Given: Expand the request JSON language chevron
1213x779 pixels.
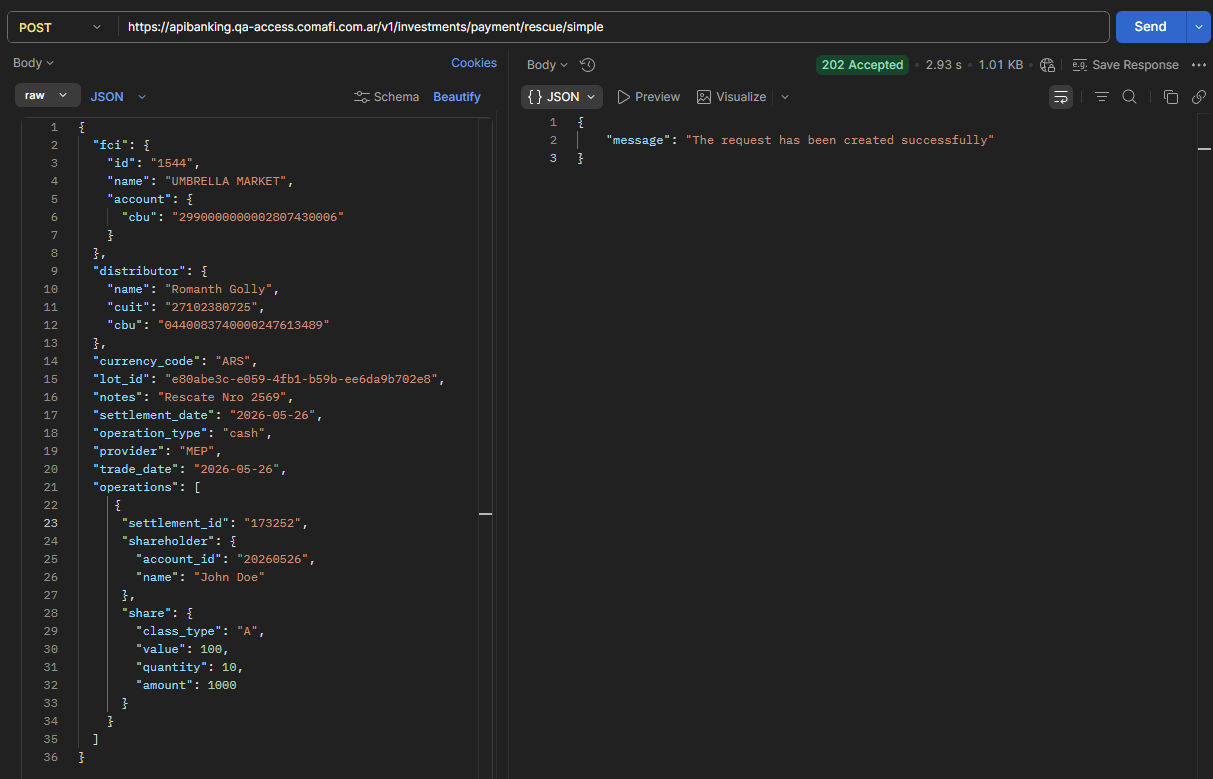Looking at the screenshot, I should [142, 97].
